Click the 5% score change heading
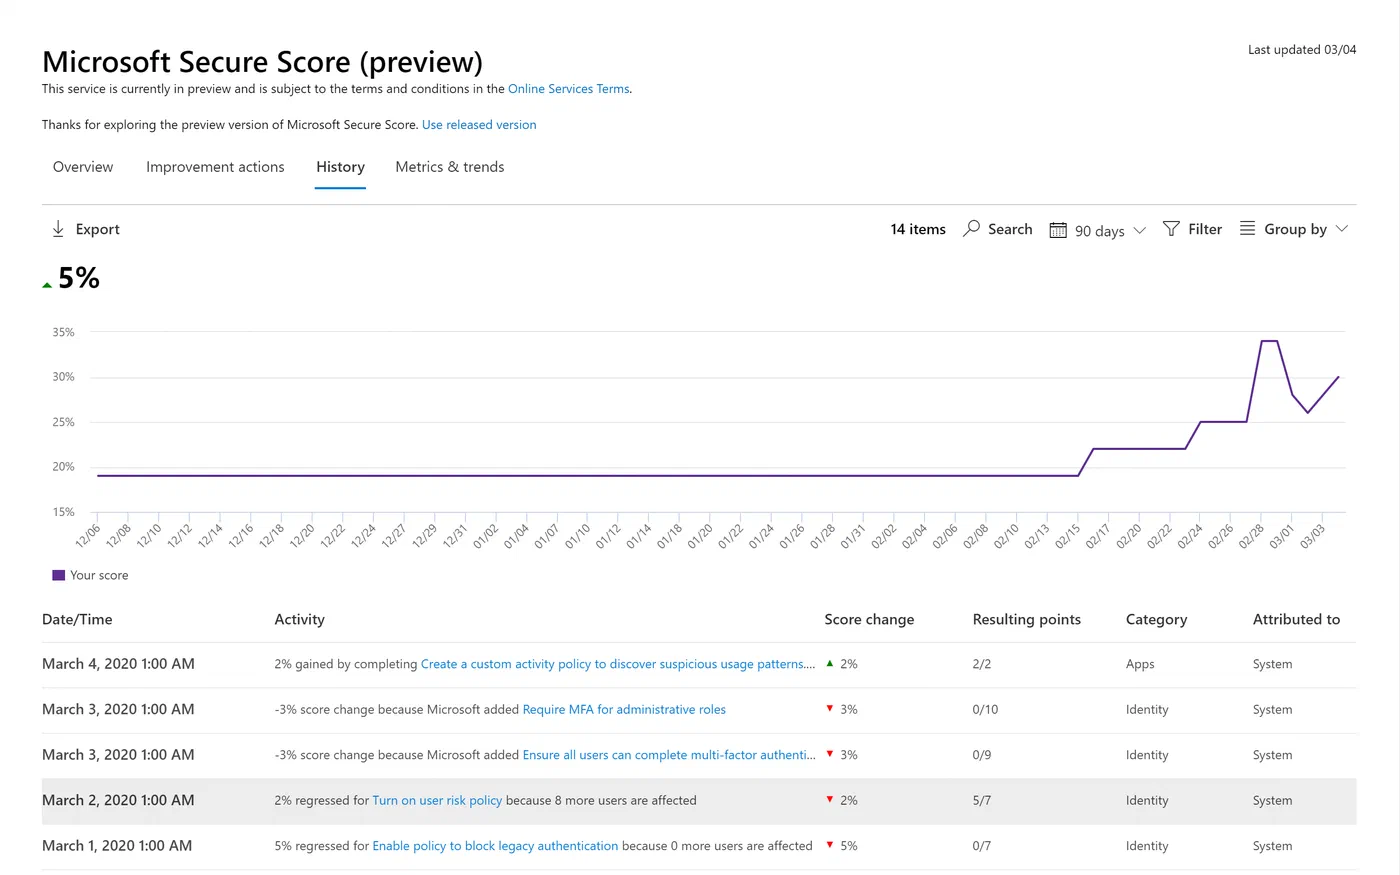1400x875 pixels. pos(79,278)
